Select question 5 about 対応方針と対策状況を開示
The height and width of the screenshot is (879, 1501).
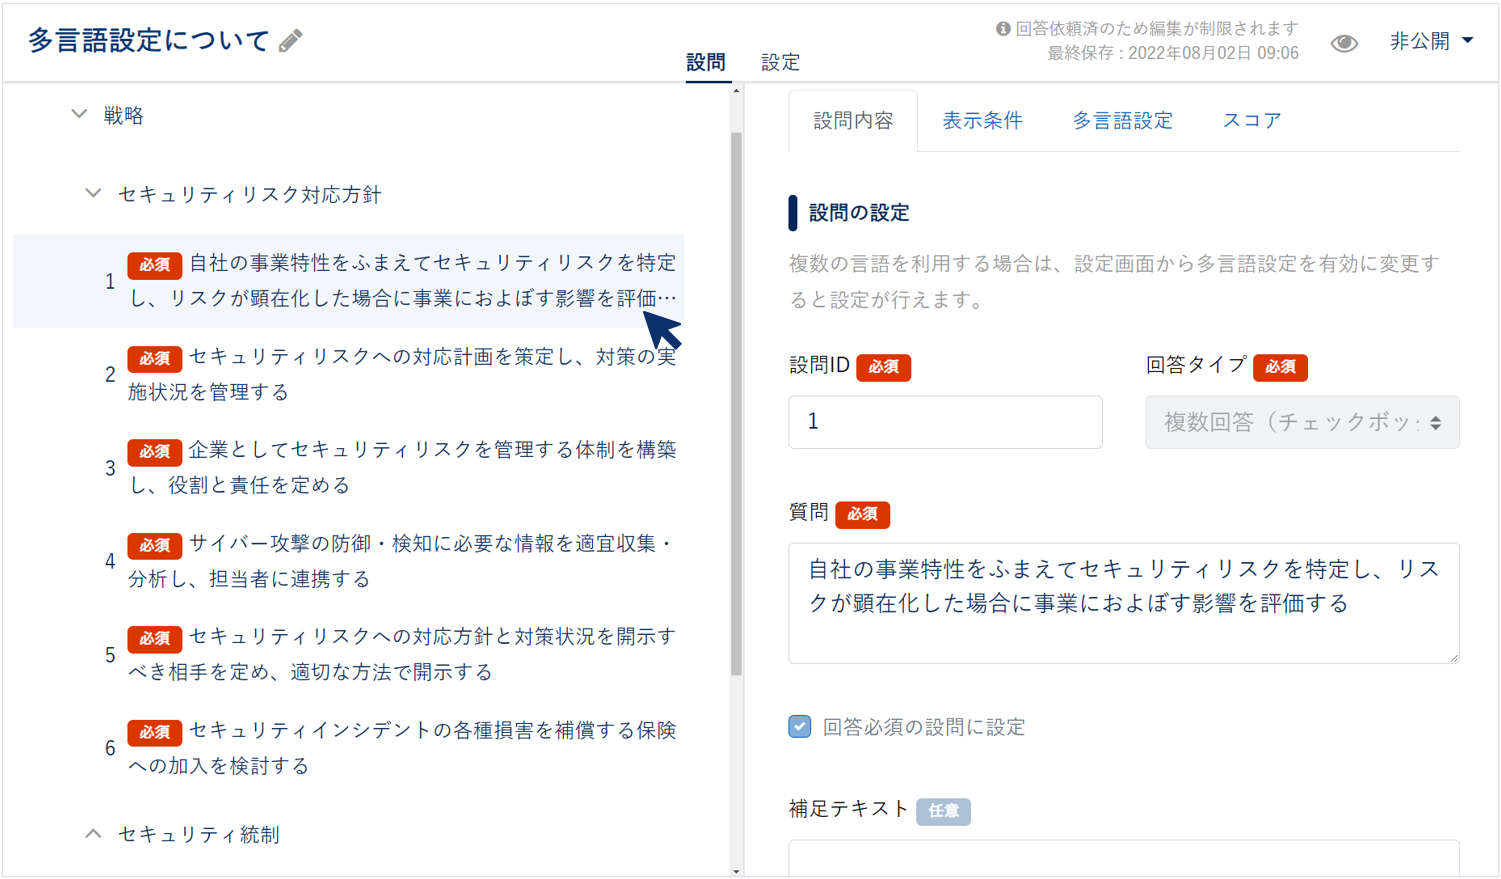pyautogui.click(x=348, y=654)
